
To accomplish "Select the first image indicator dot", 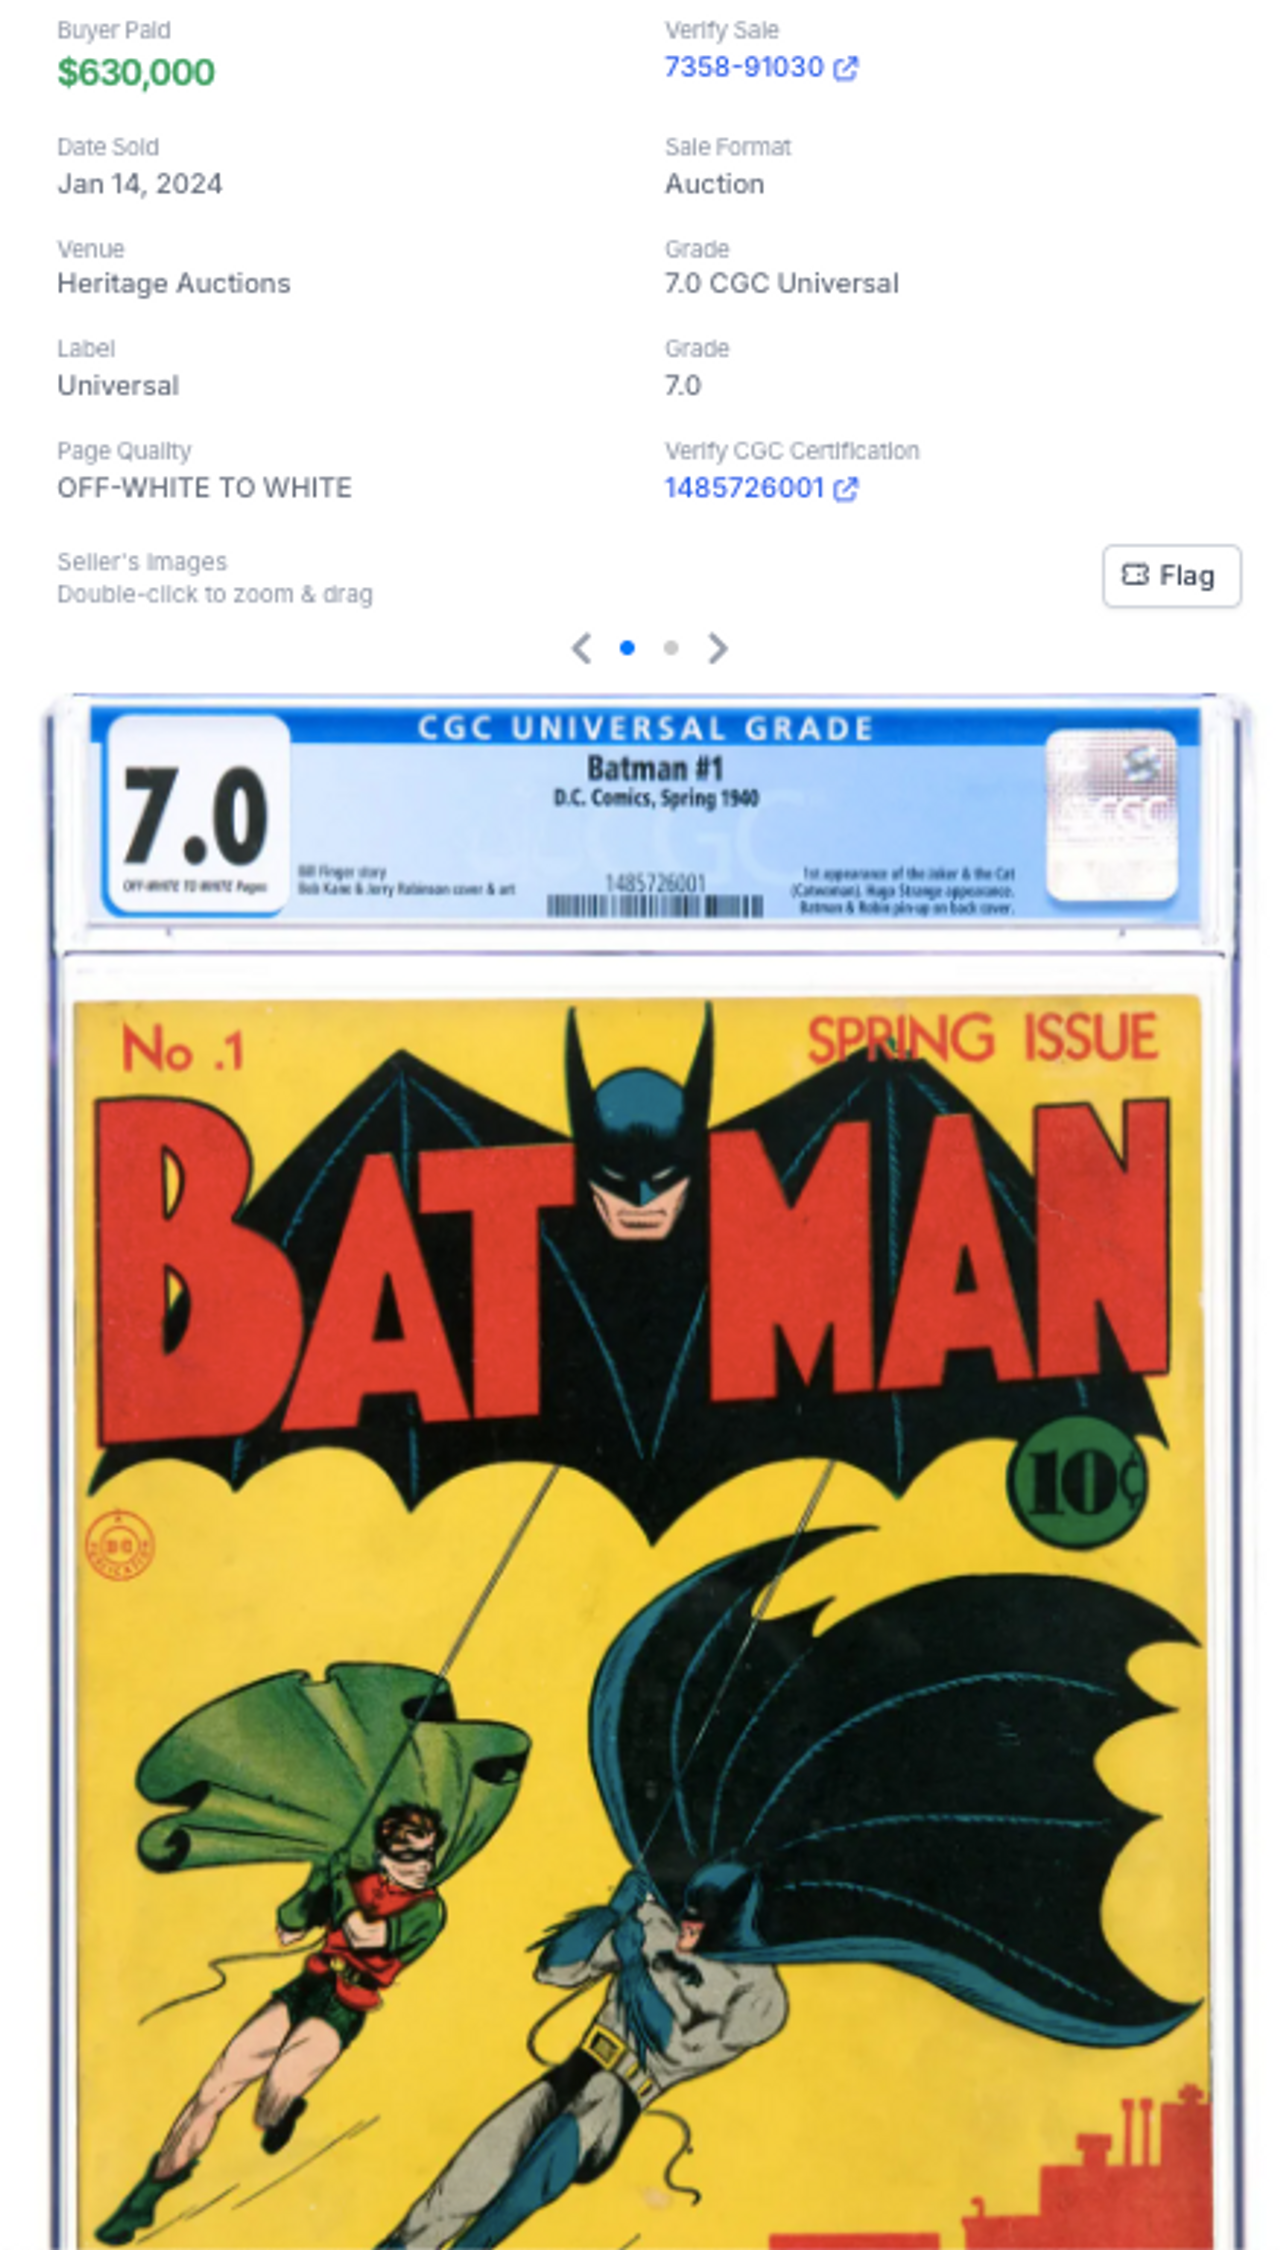I will (x=627, y=648).
